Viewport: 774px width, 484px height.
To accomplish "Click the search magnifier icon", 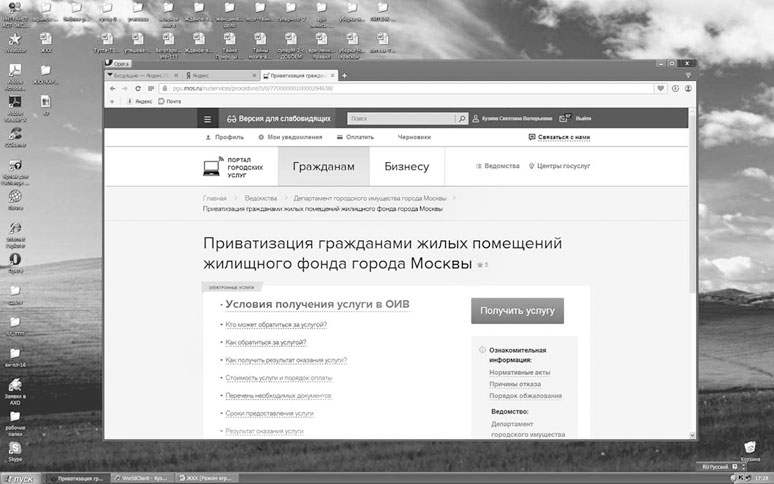I will (x=462, y=118).
